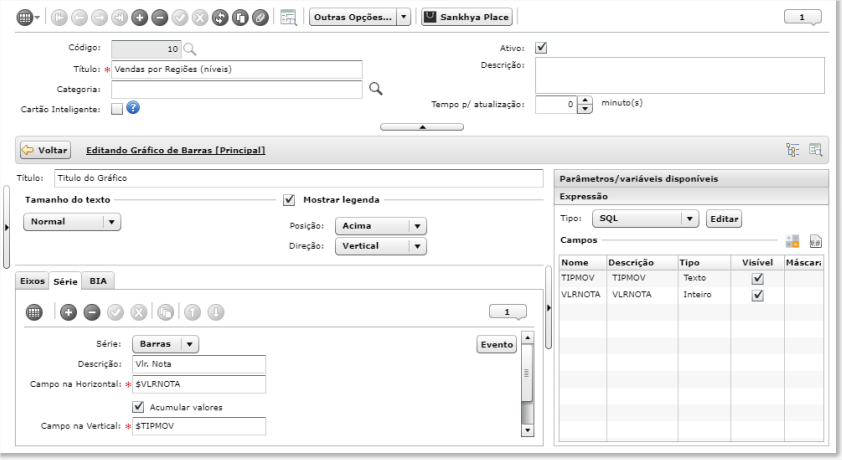The height and width of the screenshot is (460, 842).
Task: Toggle the Visível checkbox for TIPMOV
Action: [x=758, y=278]
